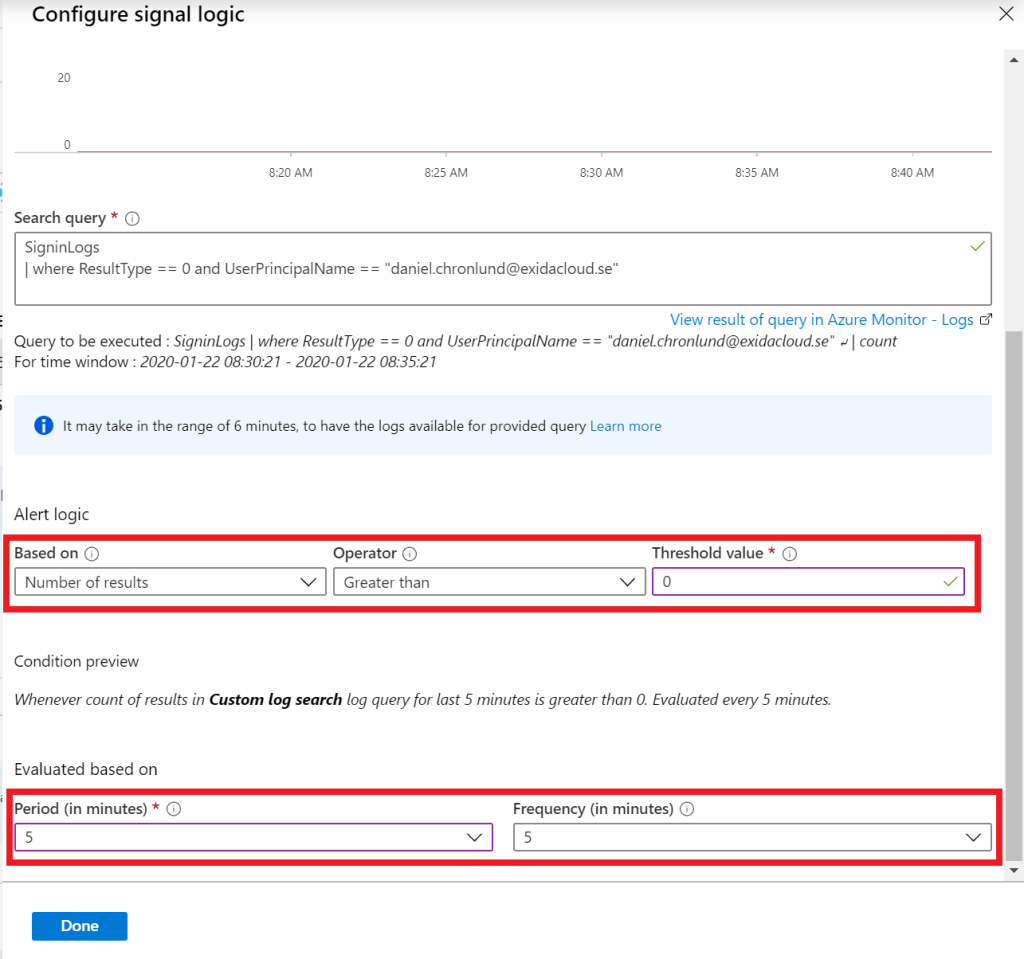Viewport: 1024px width, 959px height.
Task: Click the green checkmark in the query editor
Action: coord(977,245)
